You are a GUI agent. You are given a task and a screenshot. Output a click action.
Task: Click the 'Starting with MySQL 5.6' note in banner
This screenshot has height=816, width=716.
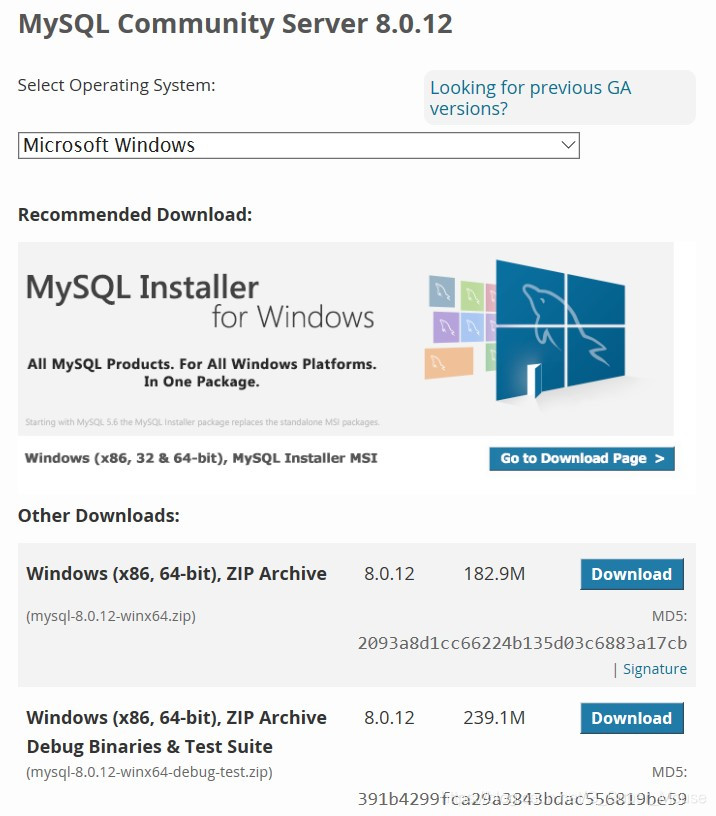pos(202,422)
